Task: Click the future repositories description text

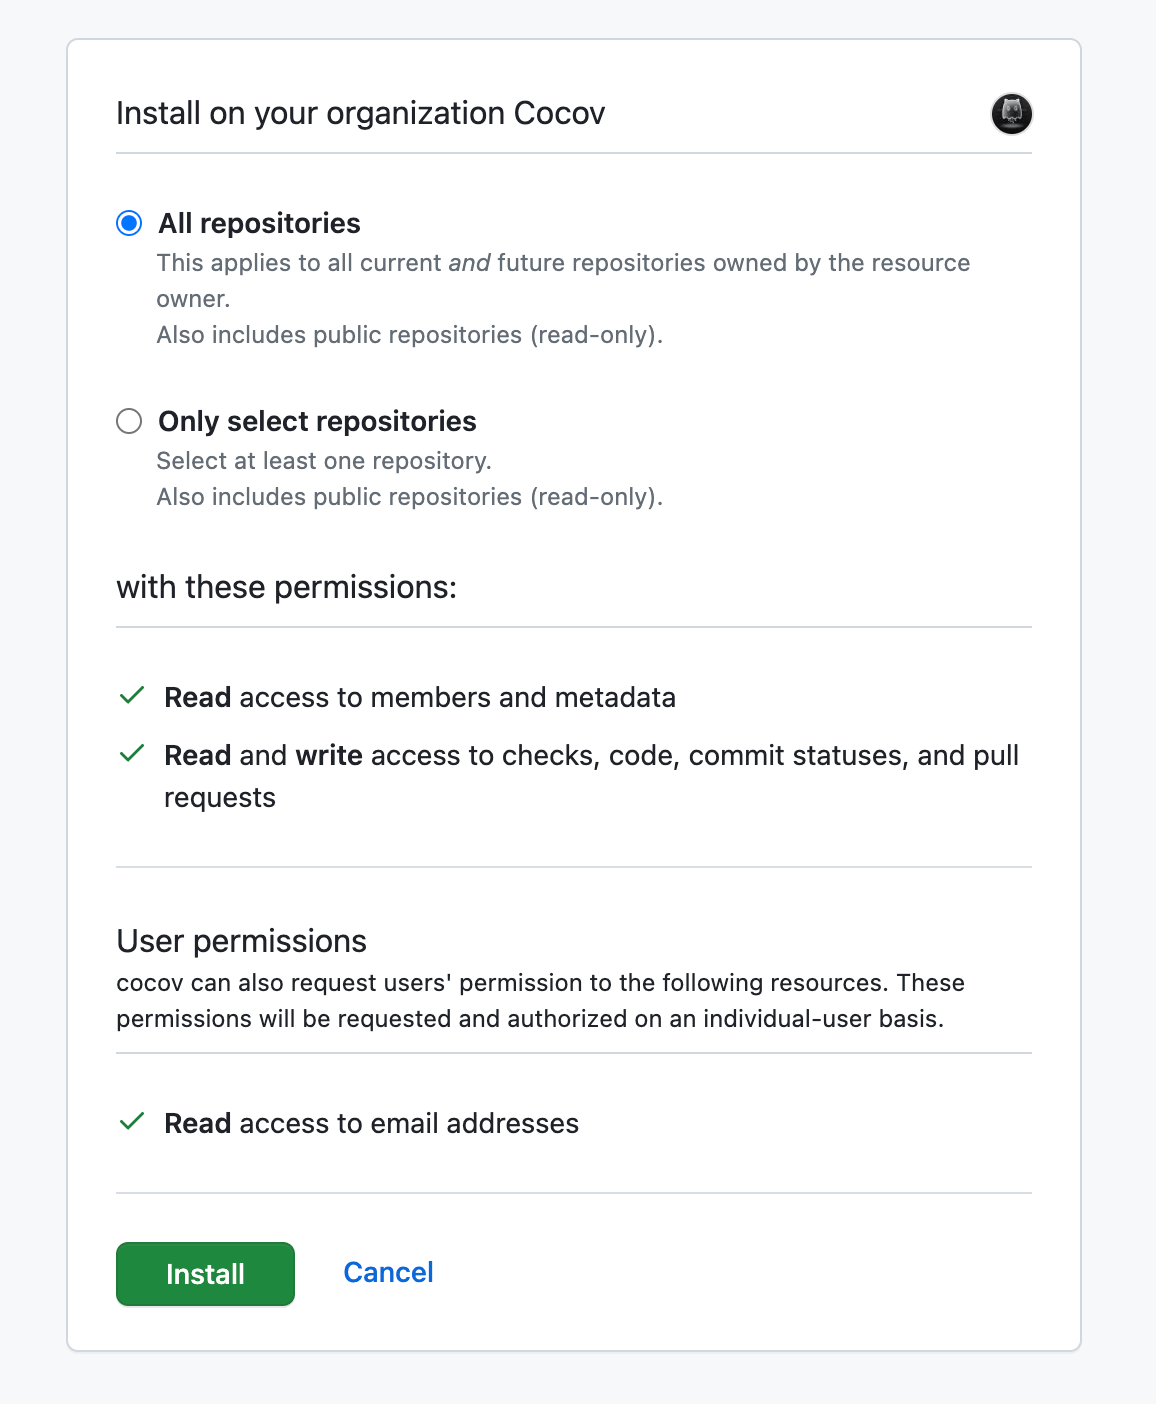Action: 563,281
